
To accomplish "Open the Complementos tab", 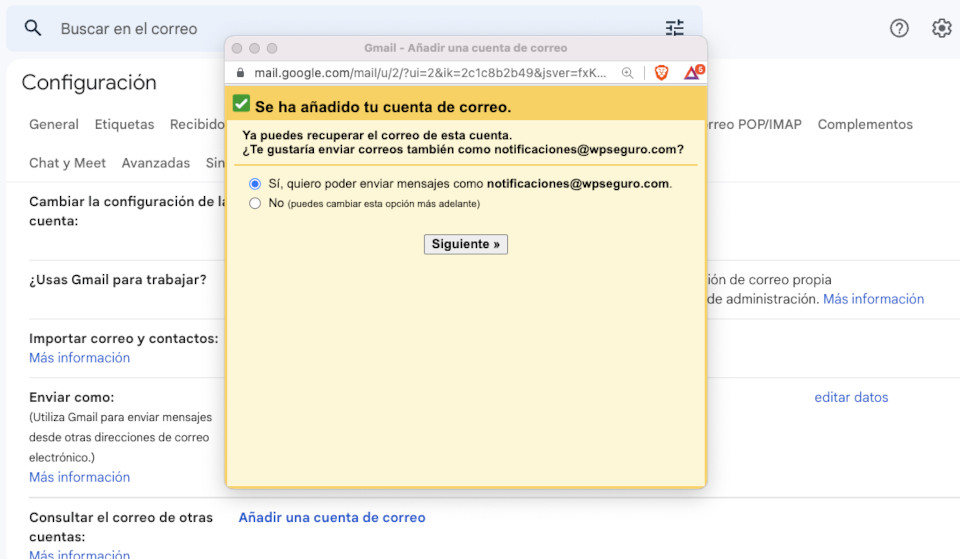I will [865, 124].
